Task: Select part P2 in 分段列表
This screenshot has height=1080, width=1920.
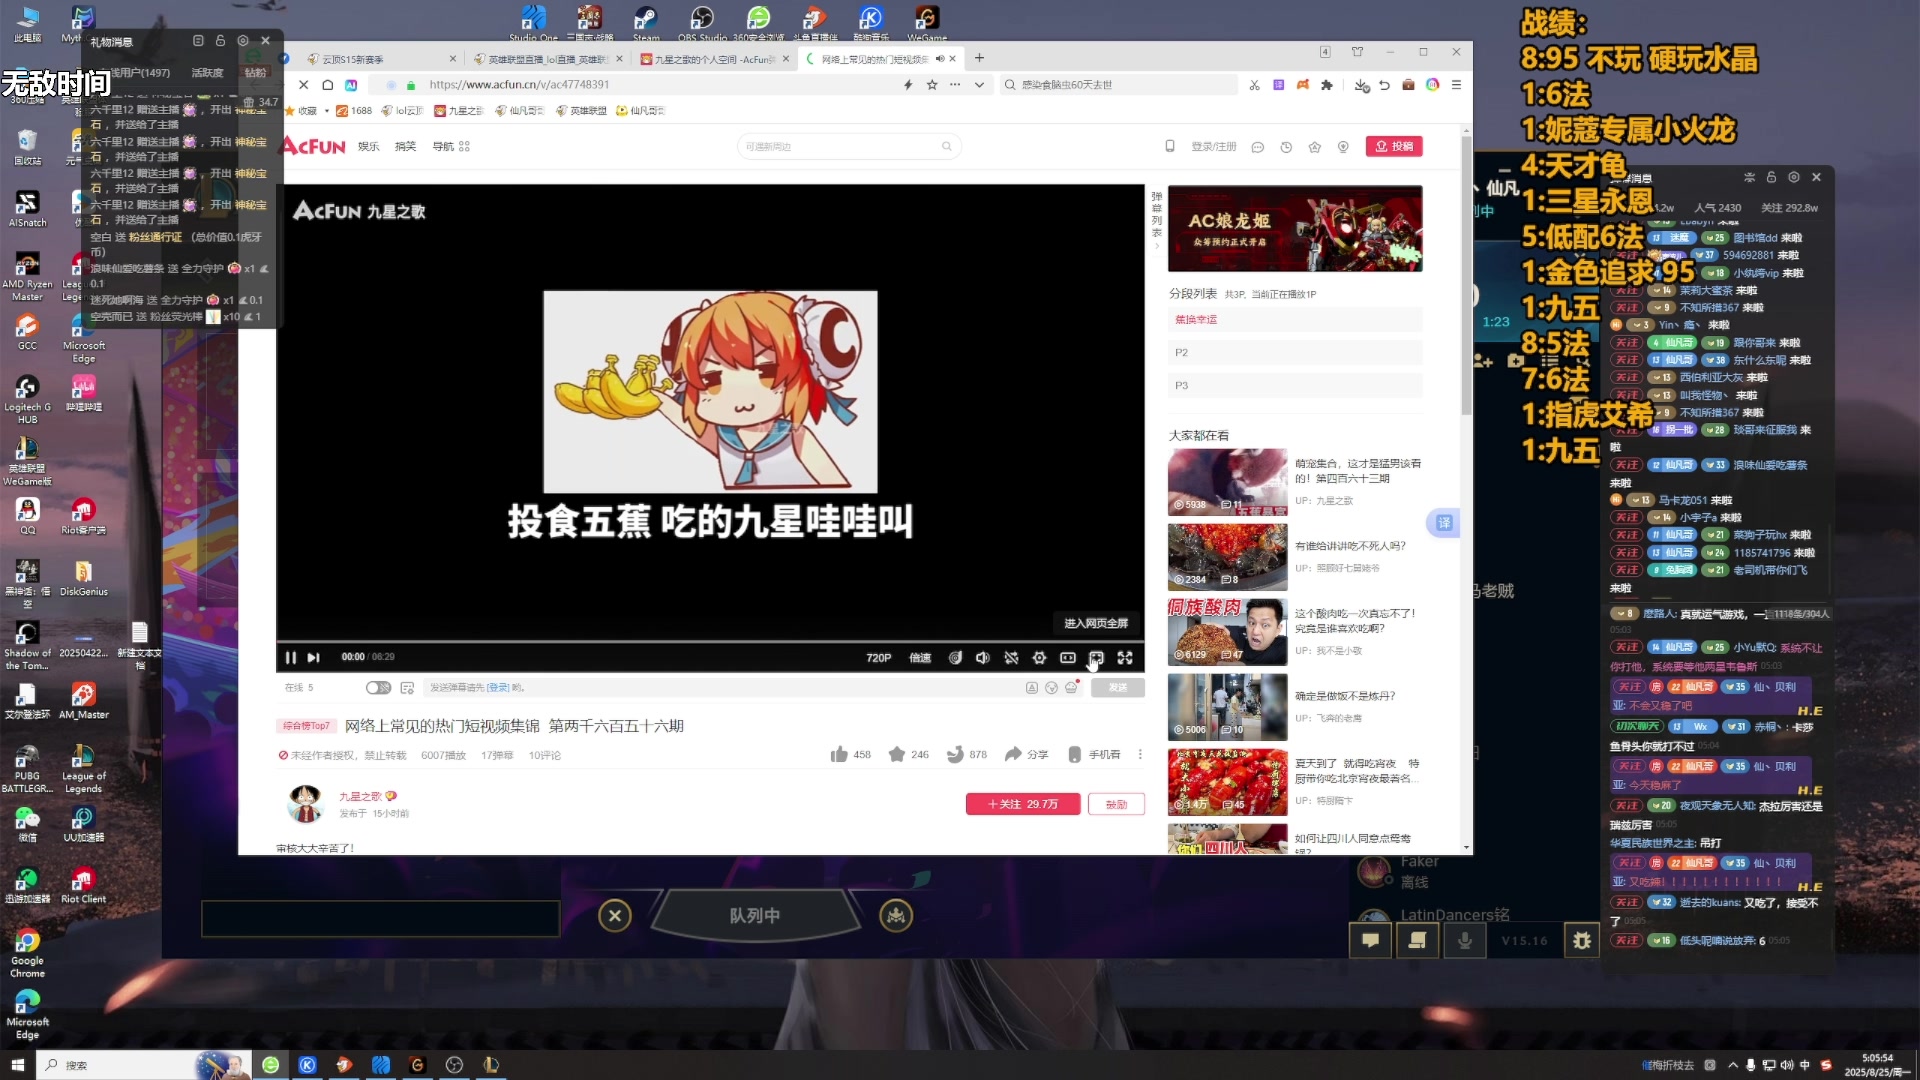Action: point(1295,352)
